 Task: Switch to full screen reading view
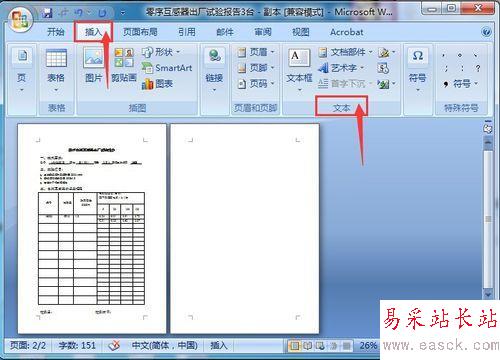point(307,346)
